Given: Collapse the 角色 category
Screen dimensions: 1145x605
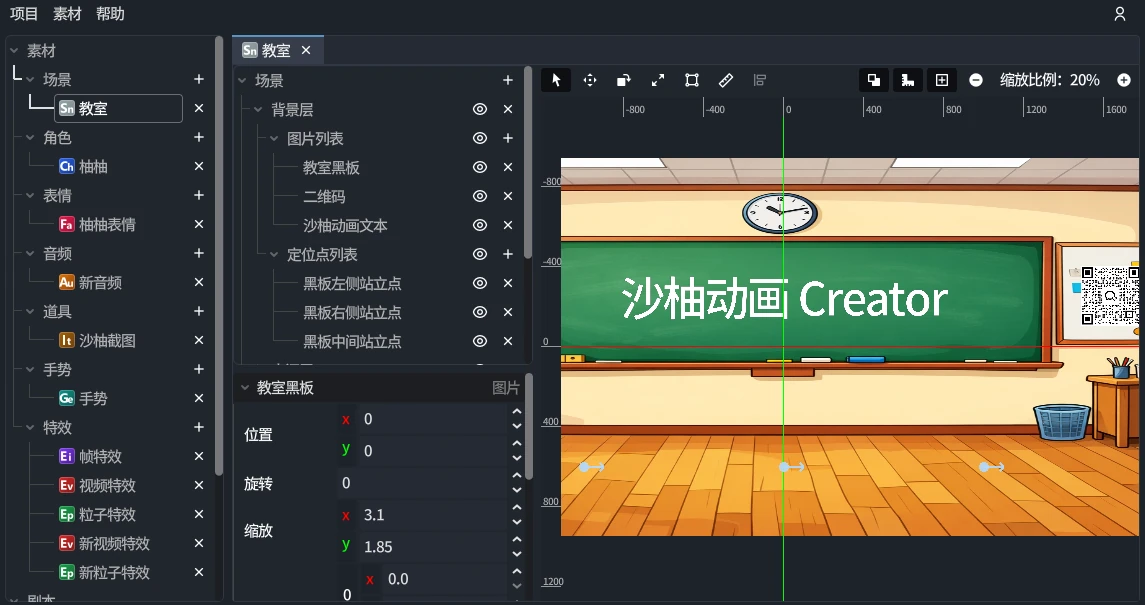Looking at the screenshot, I should [30, 137].
